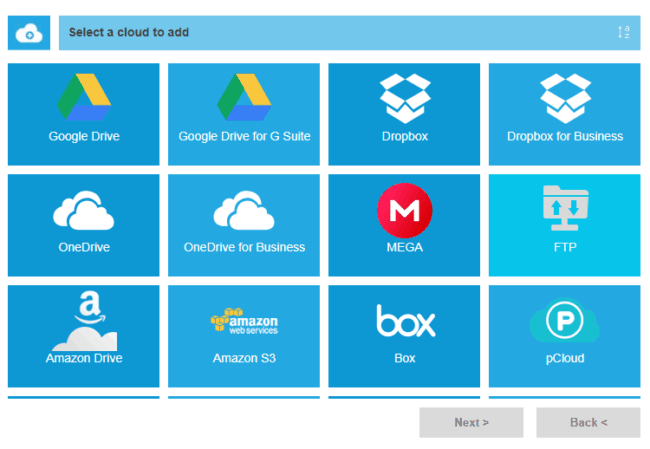
Task: Click the Back < button
Action: point(588,422)
